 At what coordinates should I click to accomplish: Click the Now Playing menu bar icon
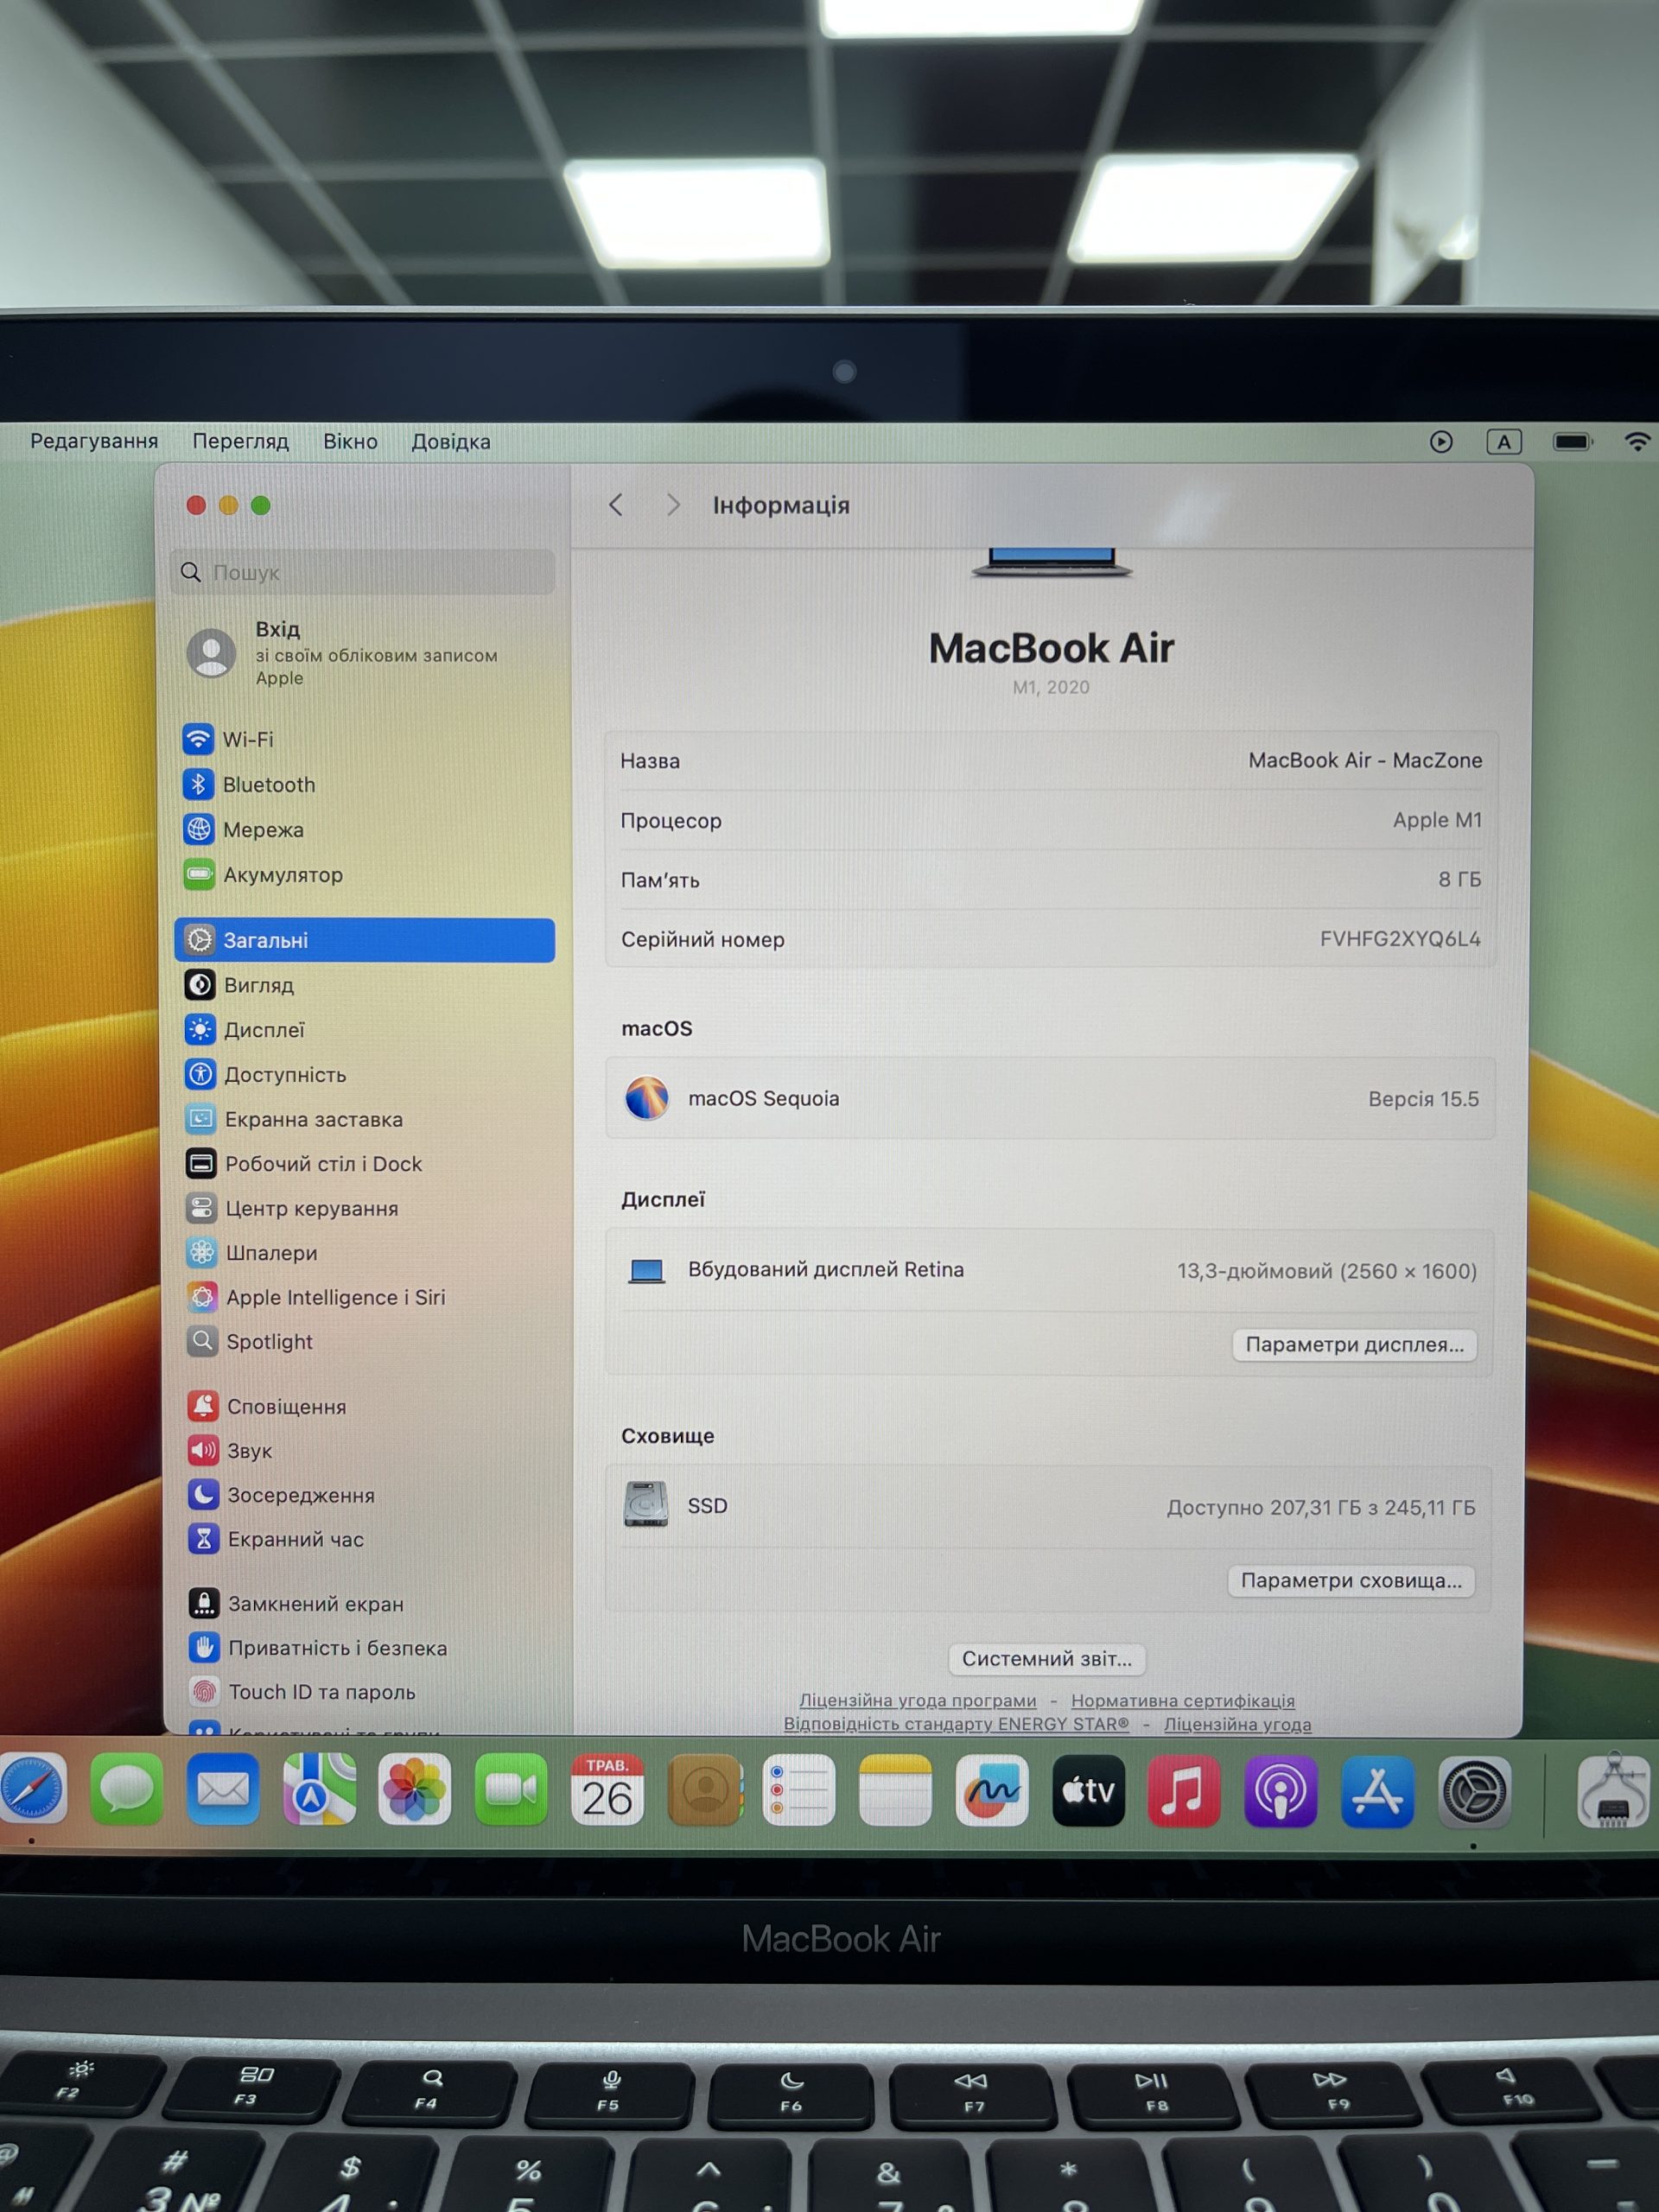pos(1441,441)
